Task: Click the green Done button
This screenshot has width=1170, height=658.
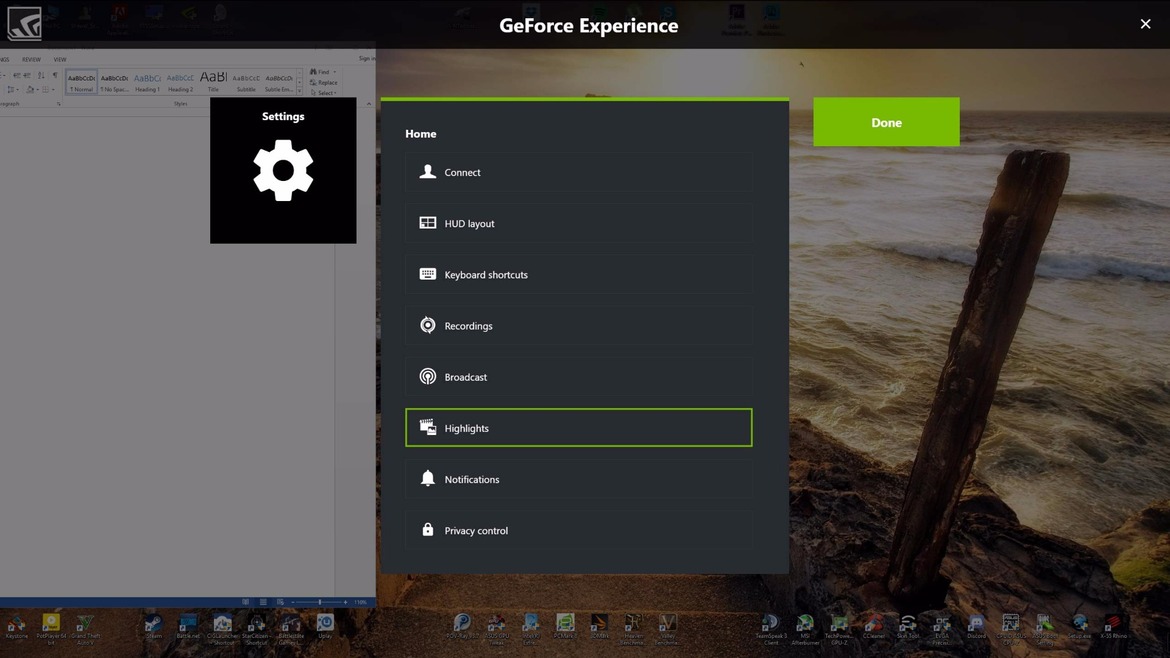Action: [886, 122]
